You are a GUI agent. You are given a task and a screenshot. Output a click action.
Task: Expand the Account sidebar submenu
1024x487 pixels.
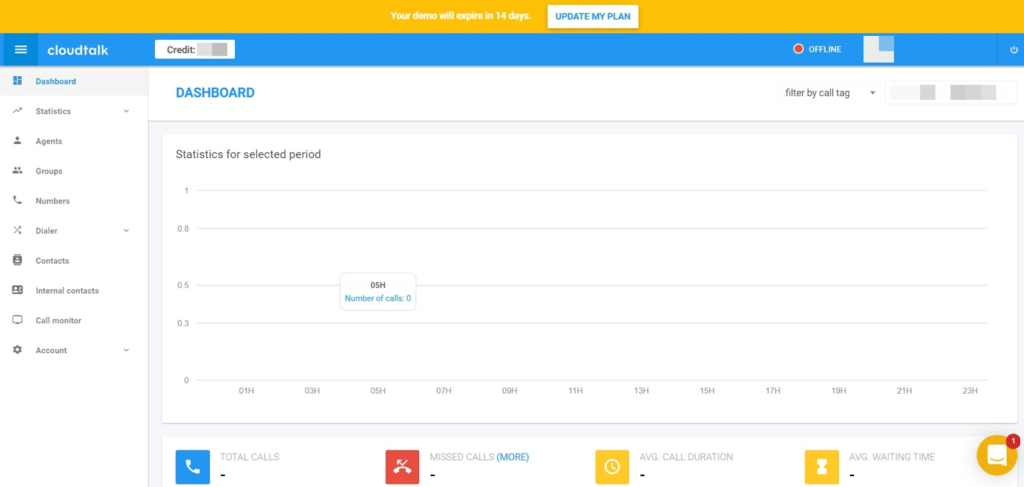click(x=70, y=351)
